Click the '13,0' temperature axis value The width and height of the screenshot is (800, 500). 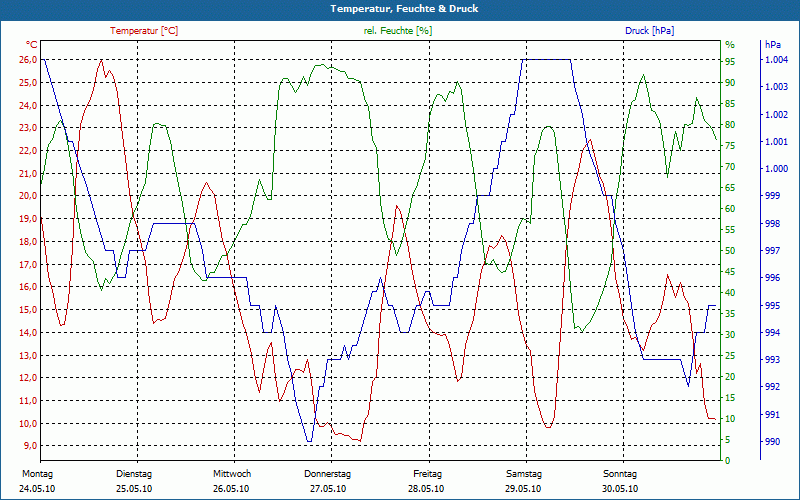coord(28,356)
